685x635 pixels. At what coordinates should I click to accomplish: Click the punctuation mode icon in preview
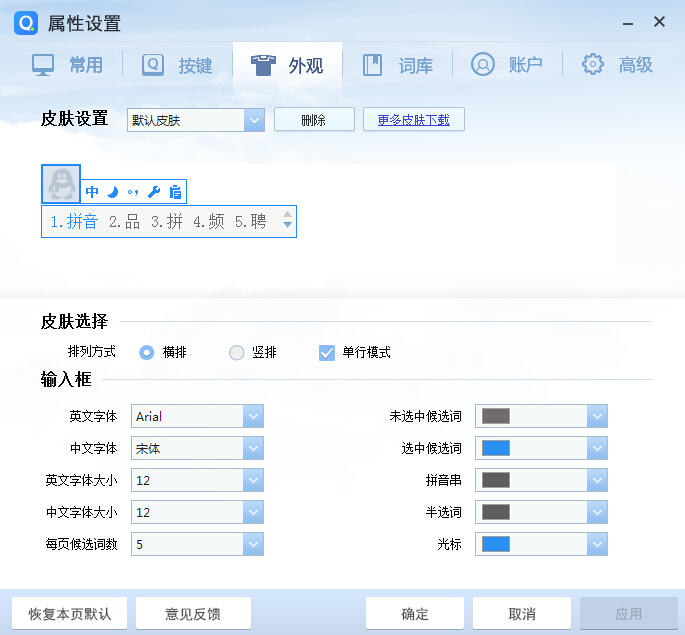(133, 192)
